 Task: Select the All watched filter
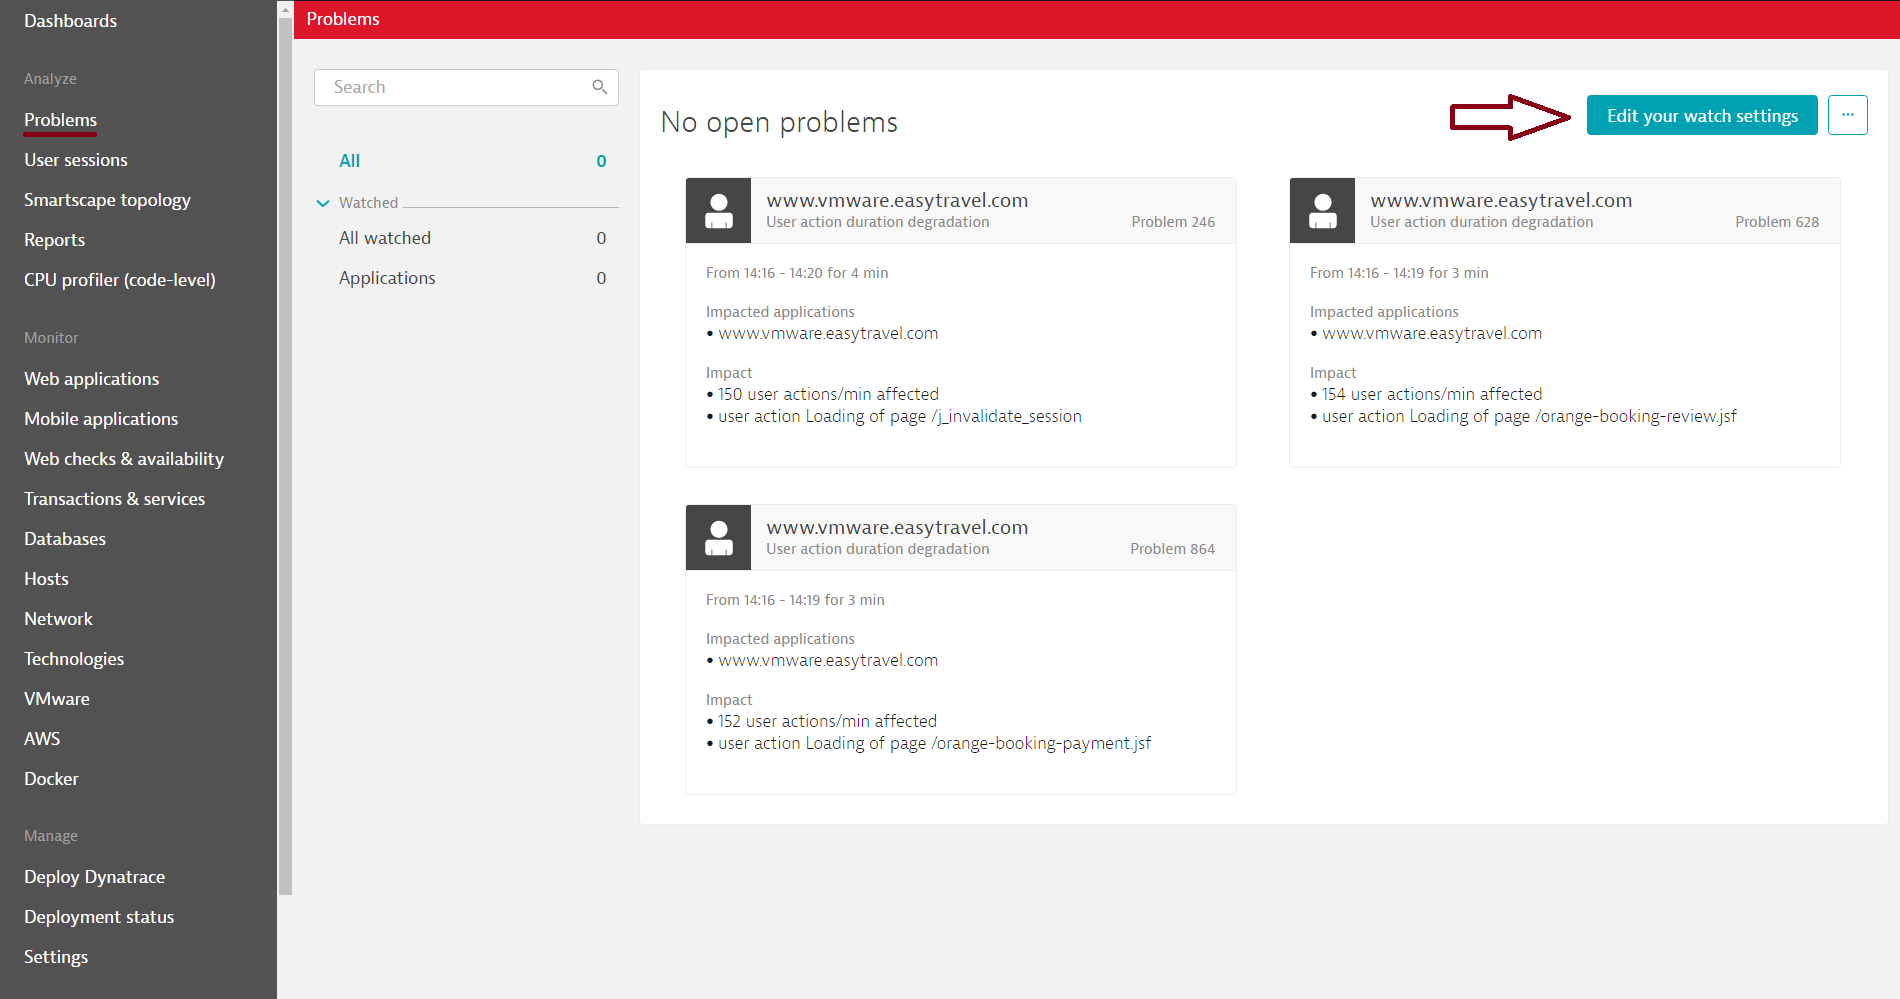384,237
